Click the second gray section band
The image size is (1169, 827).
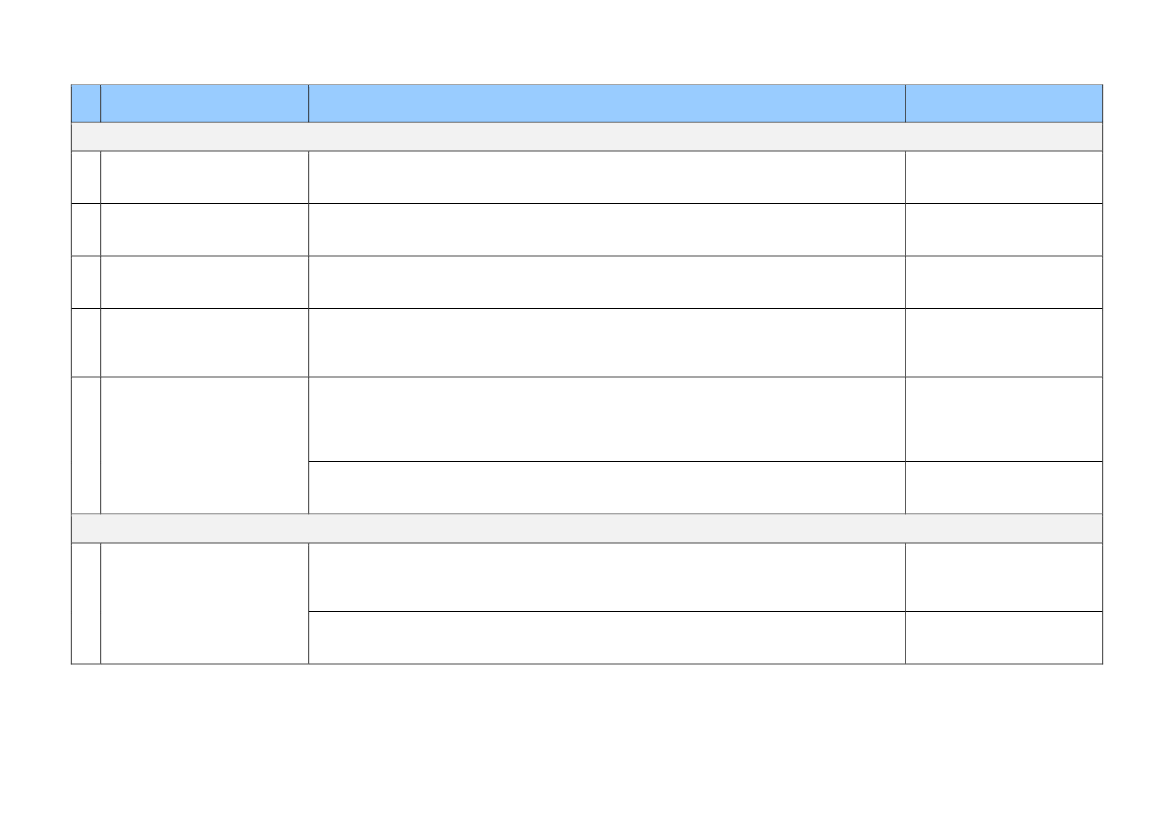tap(587, 528)
